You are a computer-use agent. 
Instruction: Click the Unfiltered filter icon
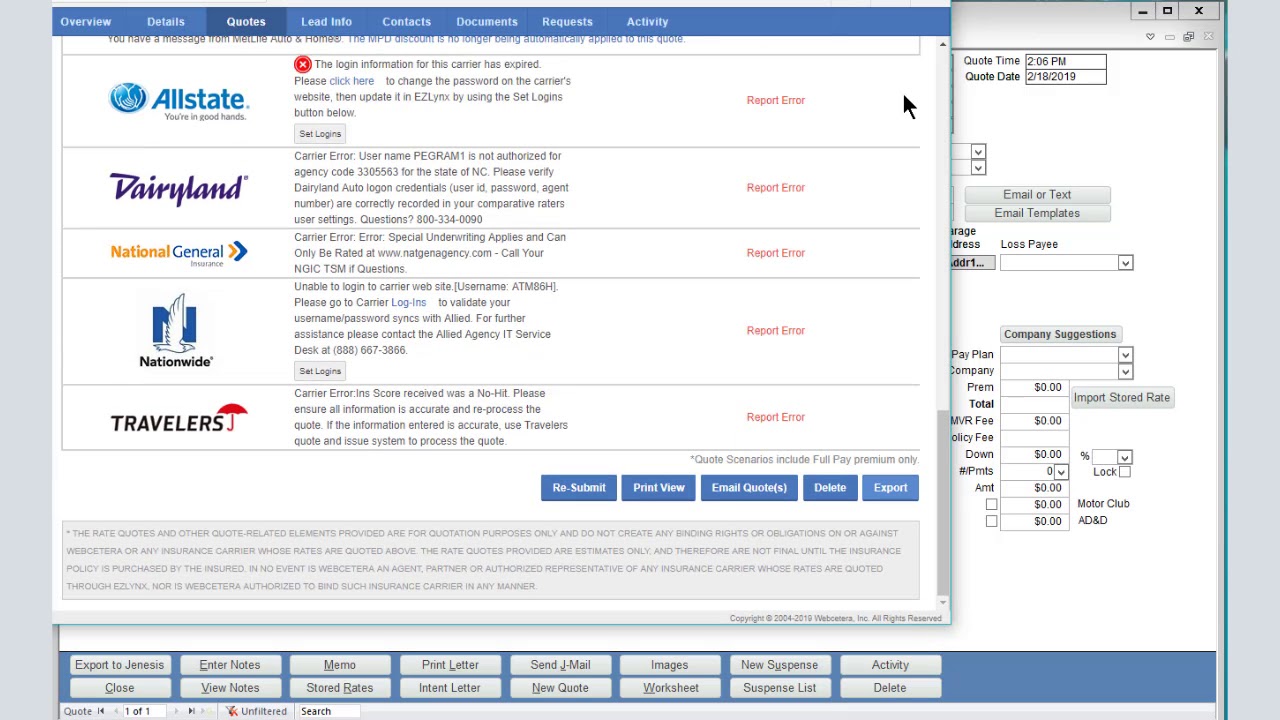[x=231, y=711]
